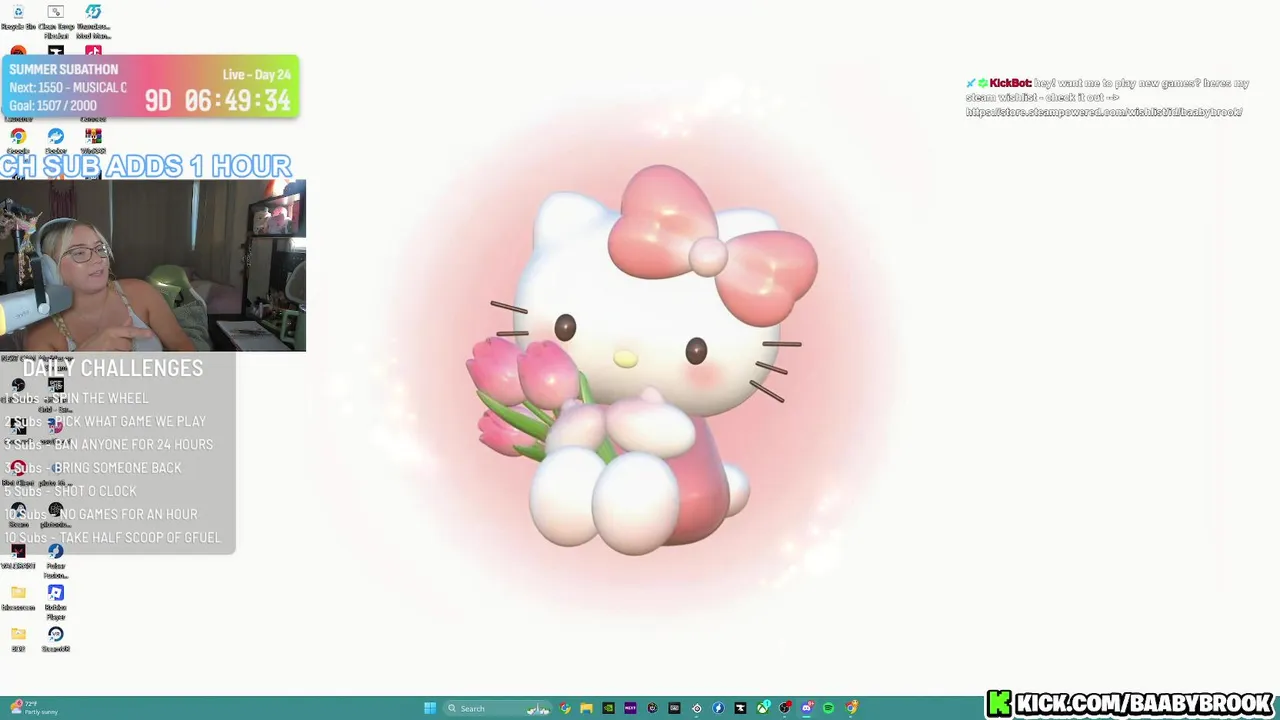
Task: Open SteelSeries app in the taskbar
Action: (697, 708)
